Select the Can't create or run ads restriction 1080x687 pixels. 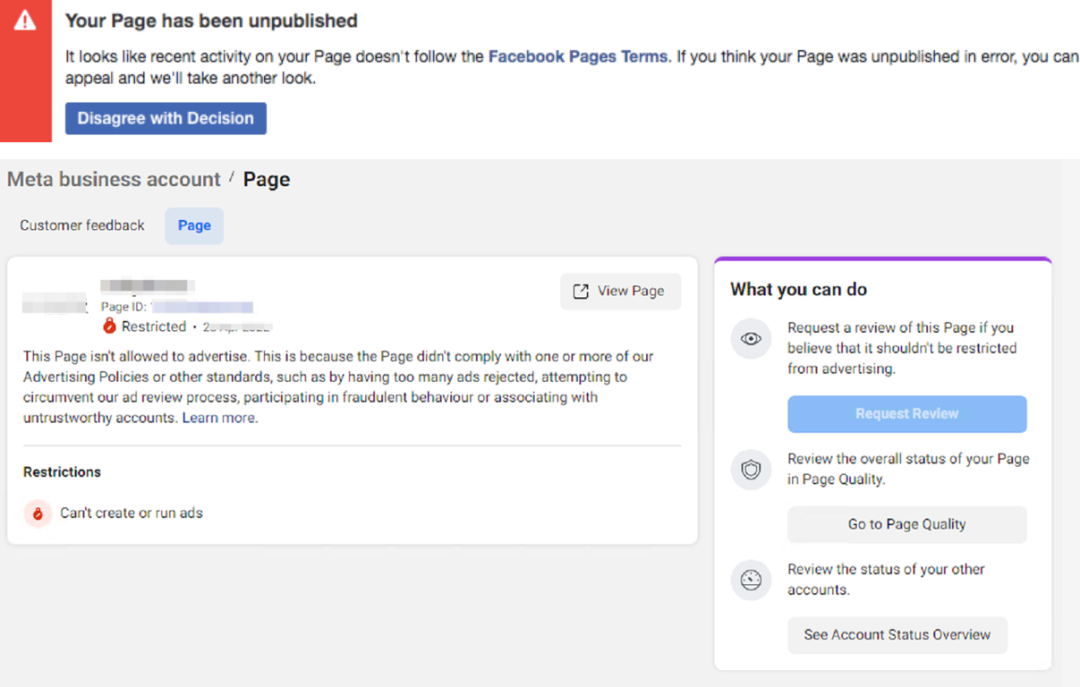[x=131, y=513]
